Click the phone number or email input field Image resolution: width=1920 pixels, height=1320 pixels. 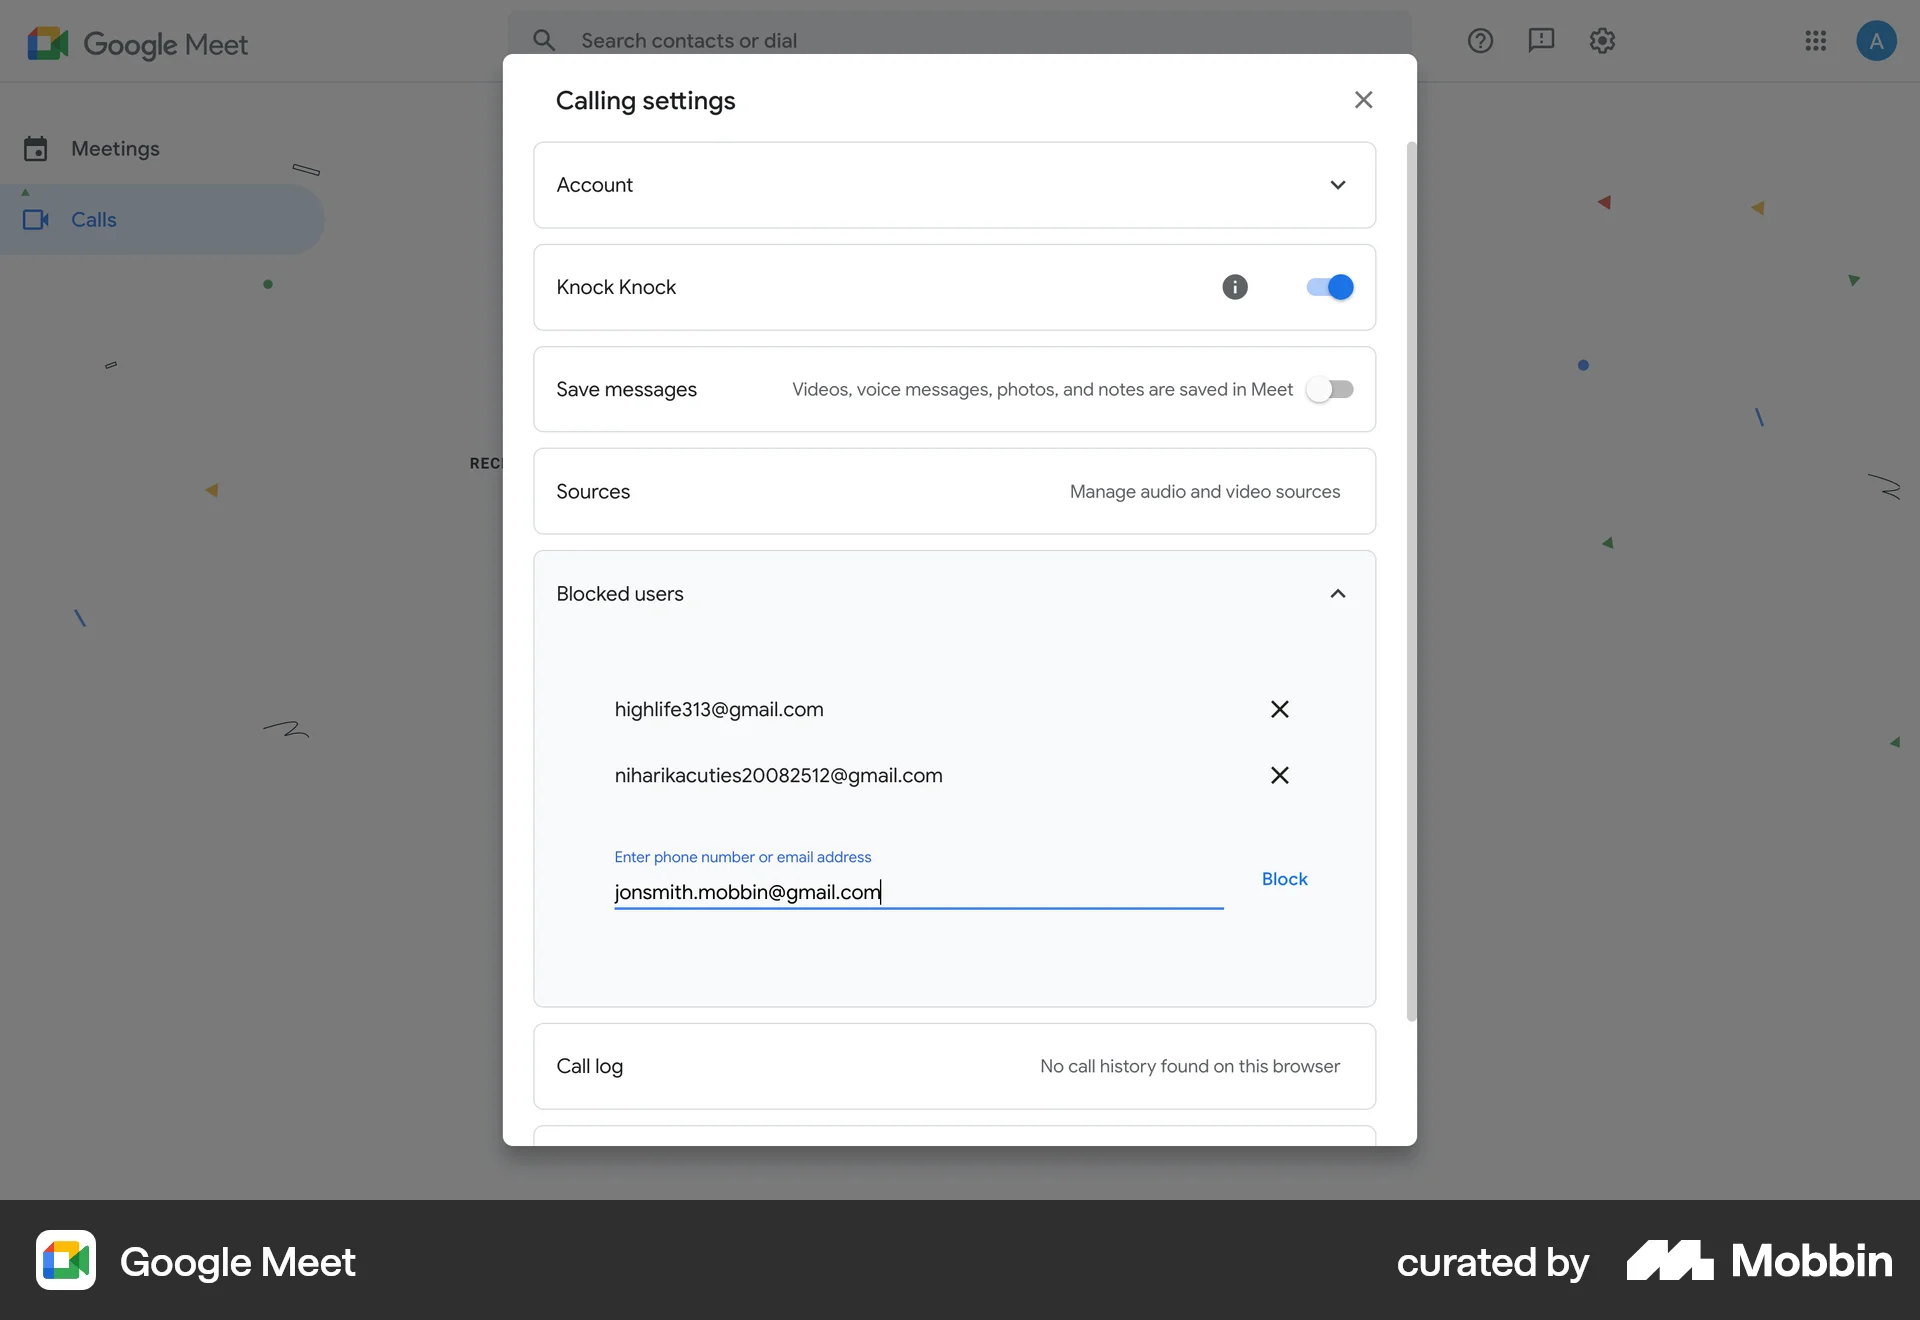tap(918, 891)
